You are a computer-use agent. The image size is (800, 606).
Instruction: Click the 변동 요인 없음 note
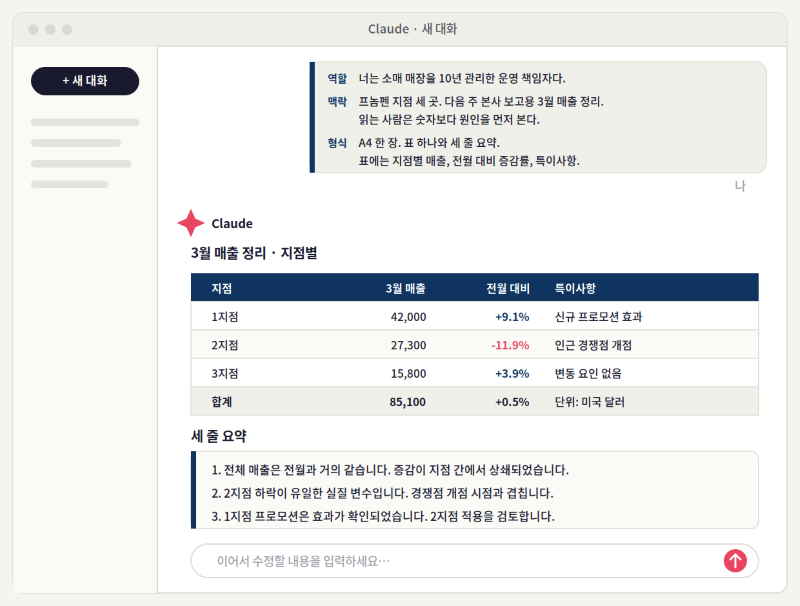(588, 373)
